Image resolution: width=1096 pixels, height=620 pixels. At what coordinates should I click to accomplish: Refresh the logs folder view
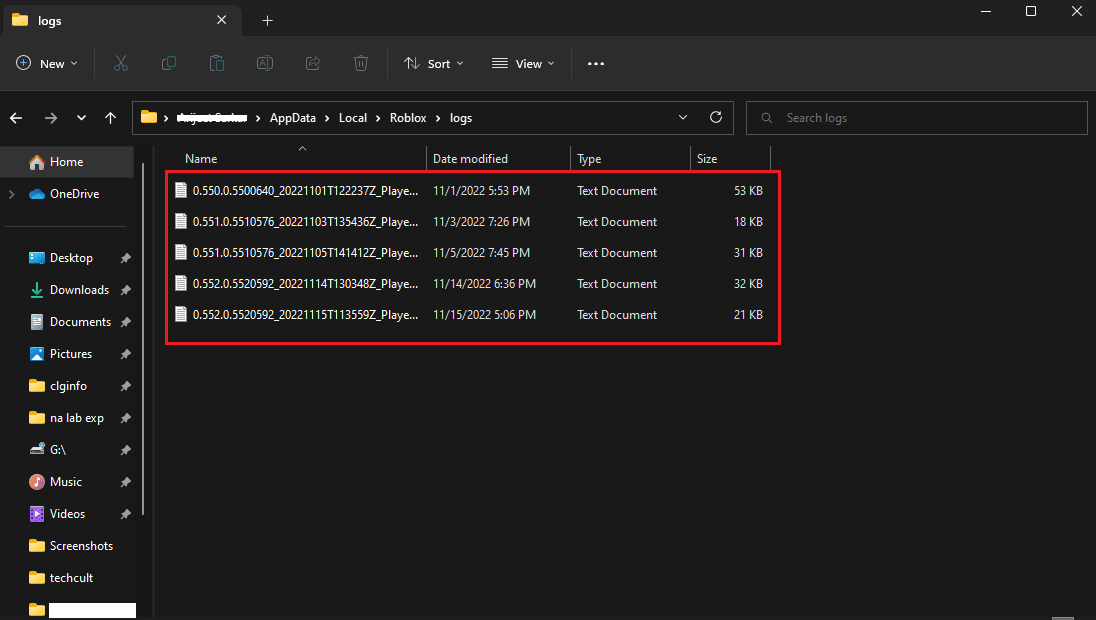pyautogui.click(x=715, y=117)
